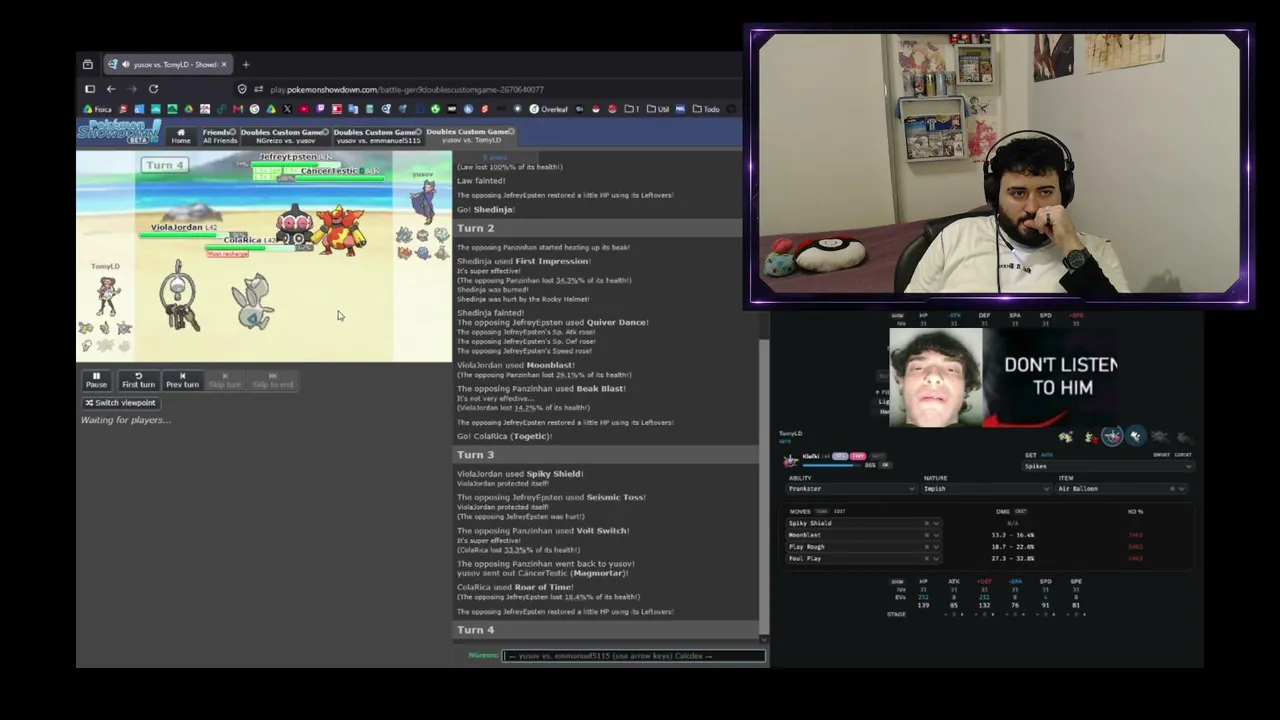1280x720 pixels.
Task: Open the Física Google Drive bookmark
Action: (97, 109)
